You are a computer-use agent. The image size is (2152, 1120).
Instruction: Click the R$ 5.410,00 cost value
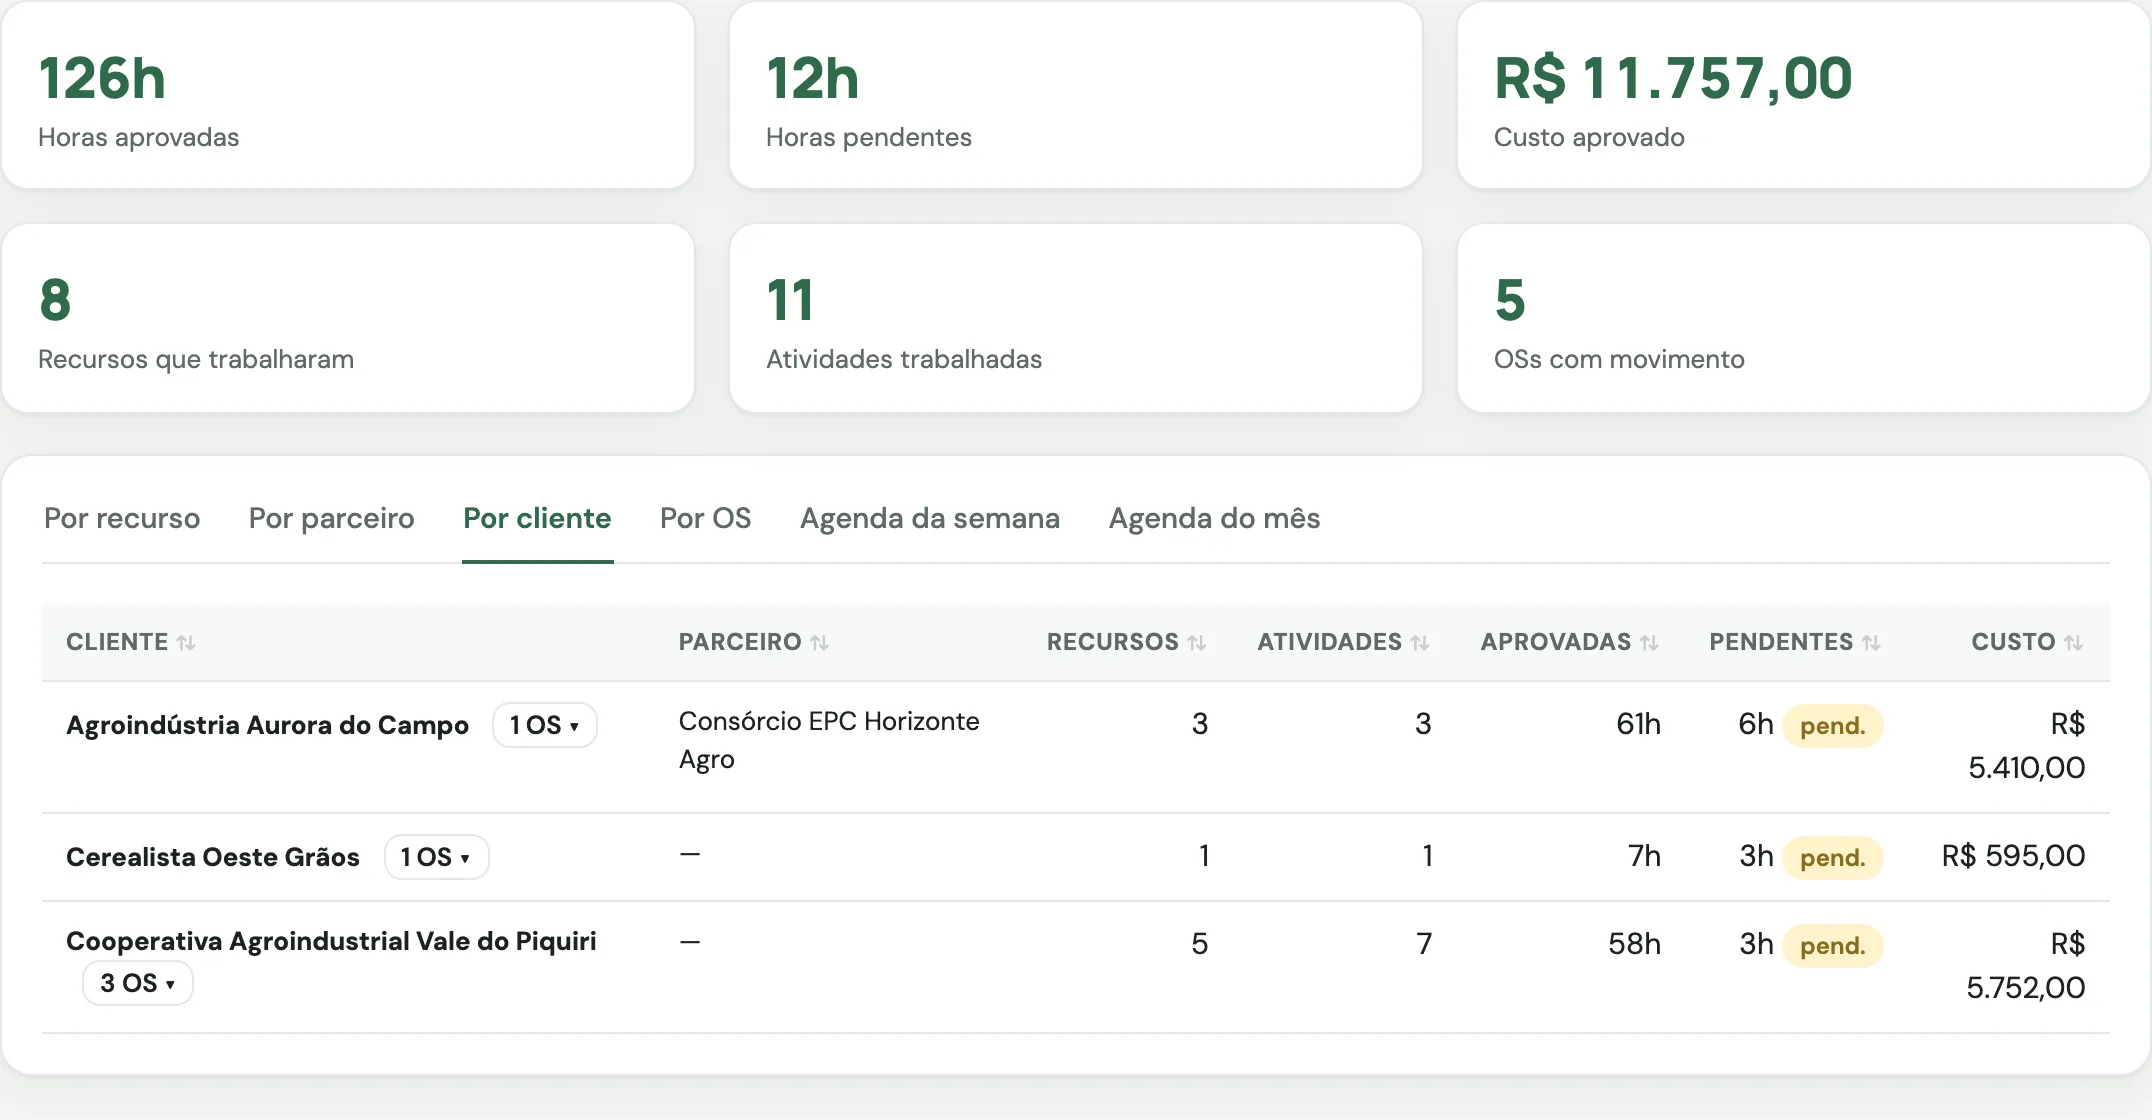coord(2027,746)
